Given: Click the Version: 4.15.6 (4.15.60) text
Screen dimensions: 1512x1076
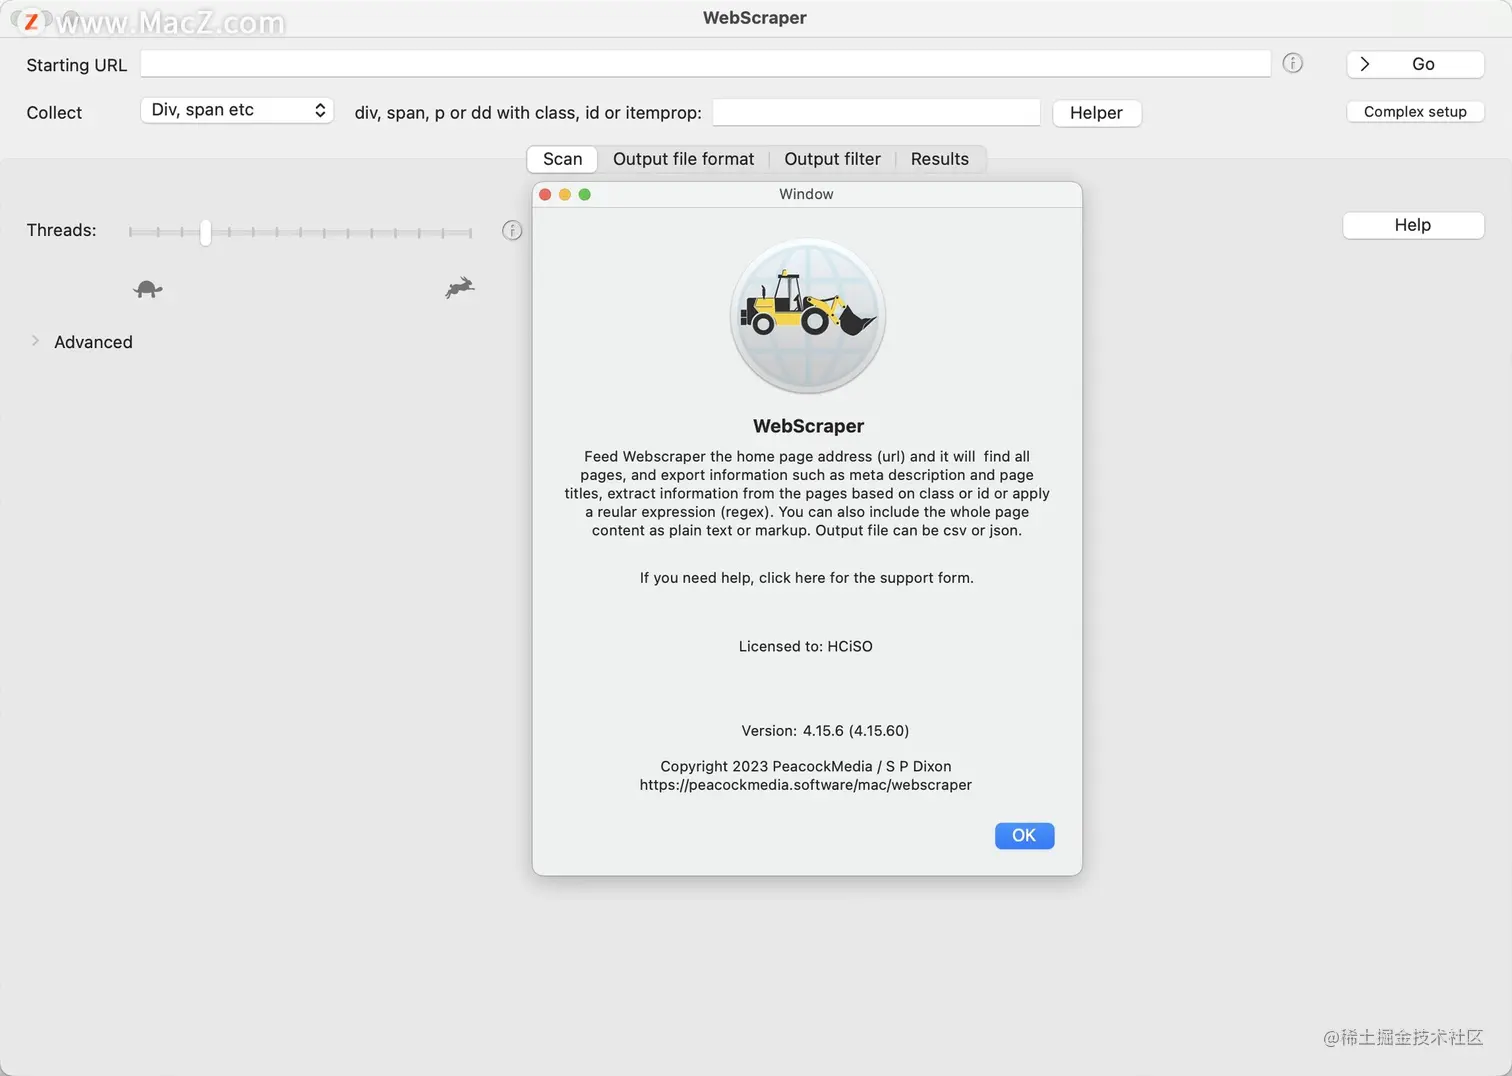Looking at the screenshot, I should [x=825, y=731].
